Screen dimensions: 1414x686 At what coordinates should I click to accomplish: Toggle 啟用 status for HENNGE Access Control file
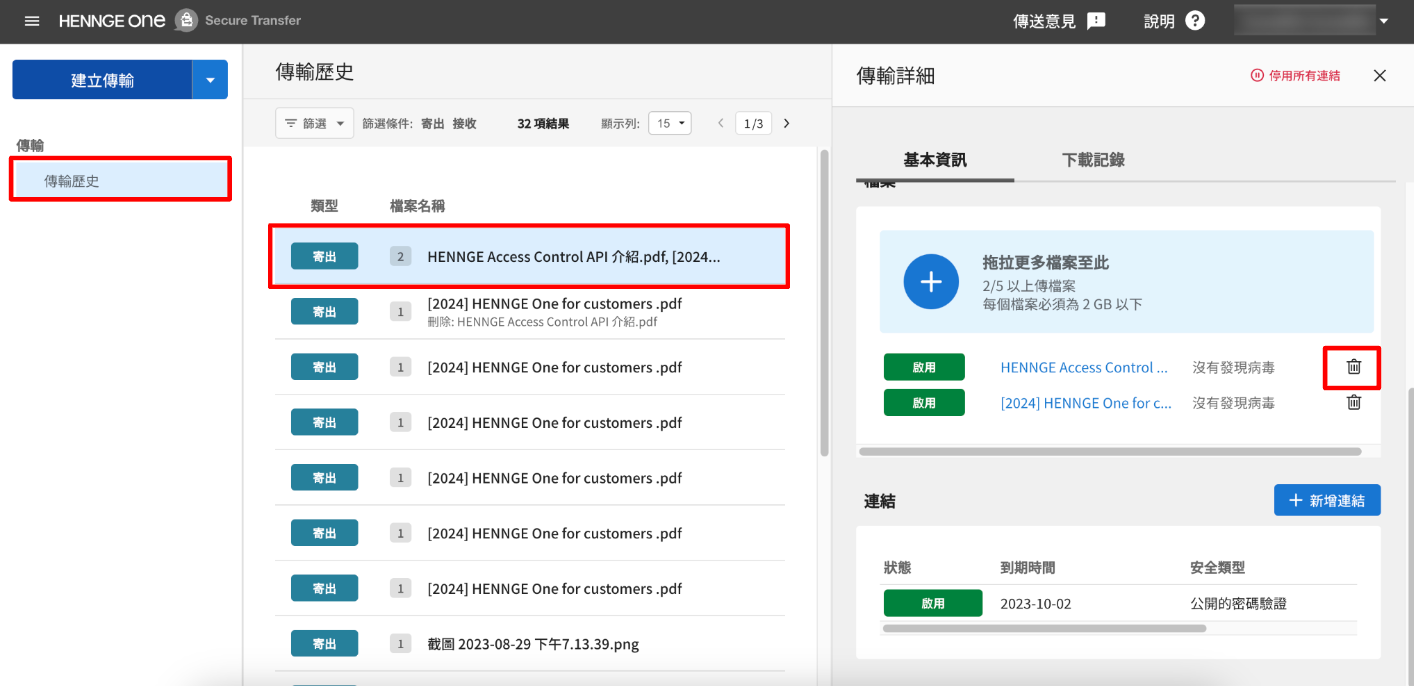point(924,367)
